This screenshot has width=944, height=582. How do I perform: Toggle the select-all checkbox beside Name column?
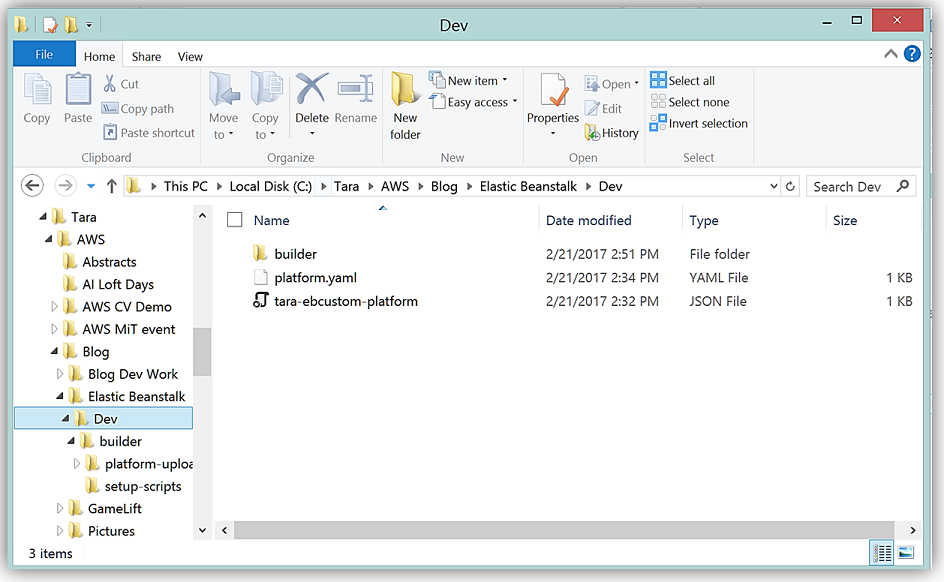[x=235, y=220]
